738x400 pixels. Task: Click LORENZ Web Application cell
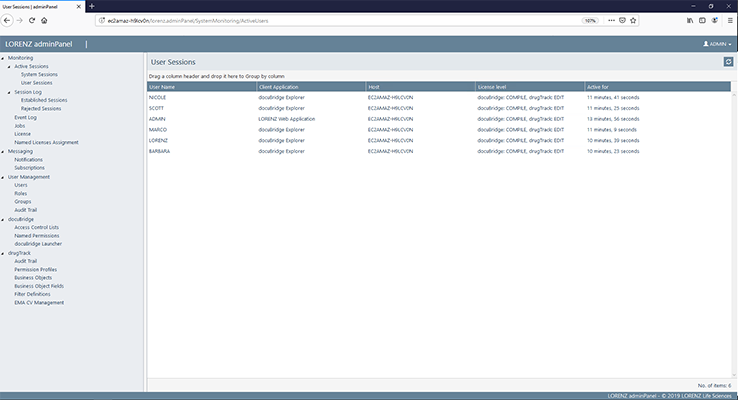(287, 119)
